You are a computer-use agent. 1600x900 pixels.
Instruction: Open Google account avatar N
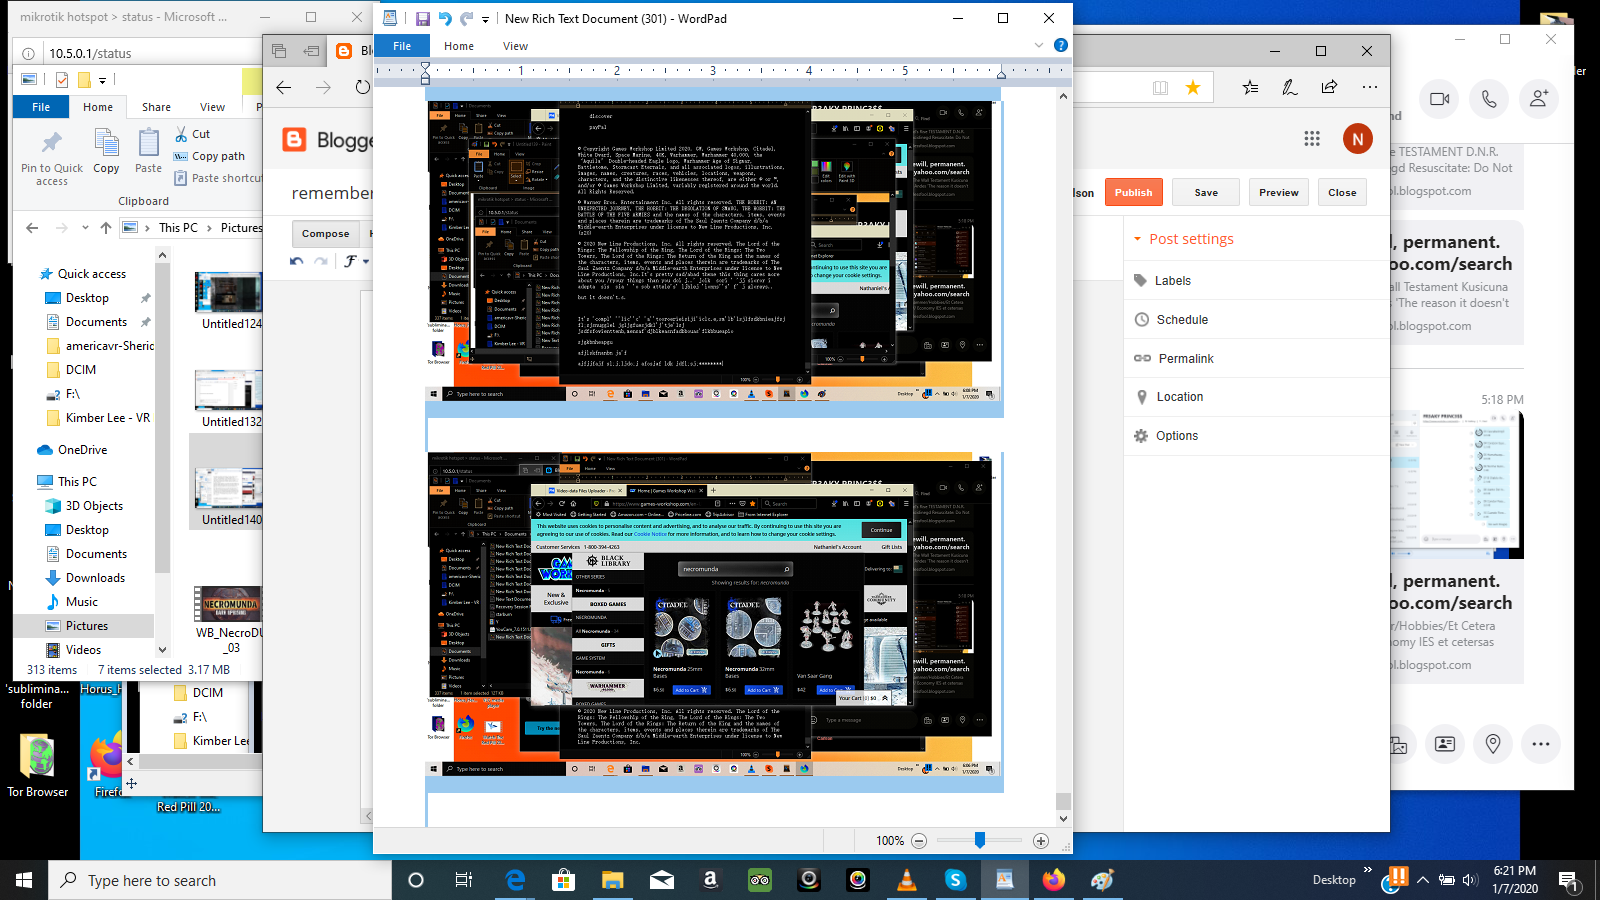pos(1357,139)
